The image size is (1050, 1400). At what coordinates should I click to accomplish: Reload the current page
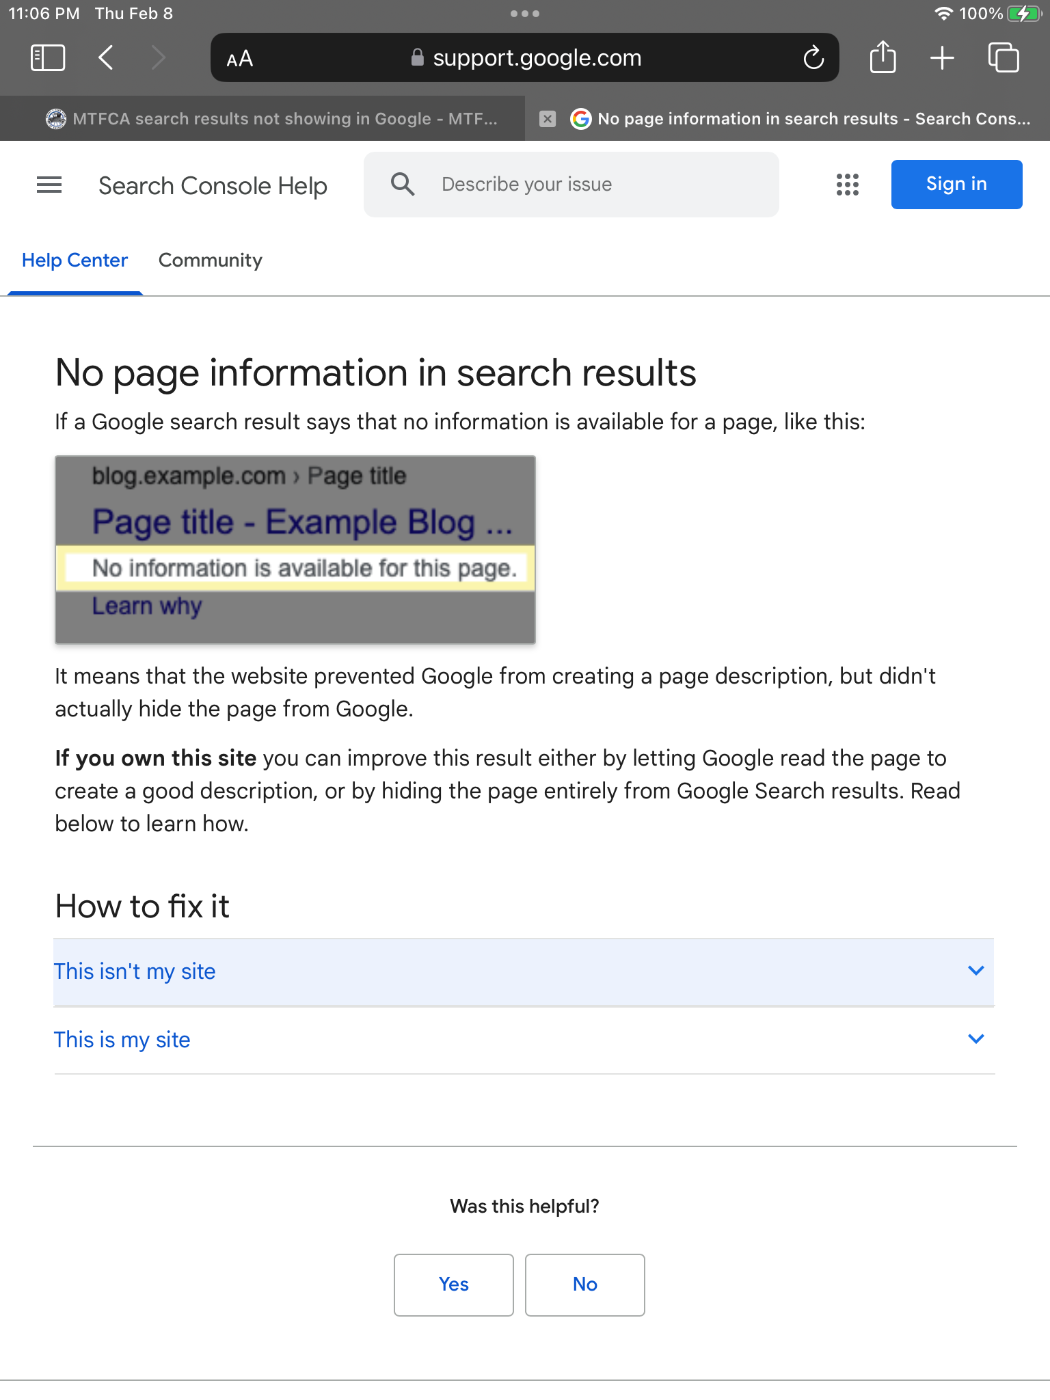pos(813,58)
